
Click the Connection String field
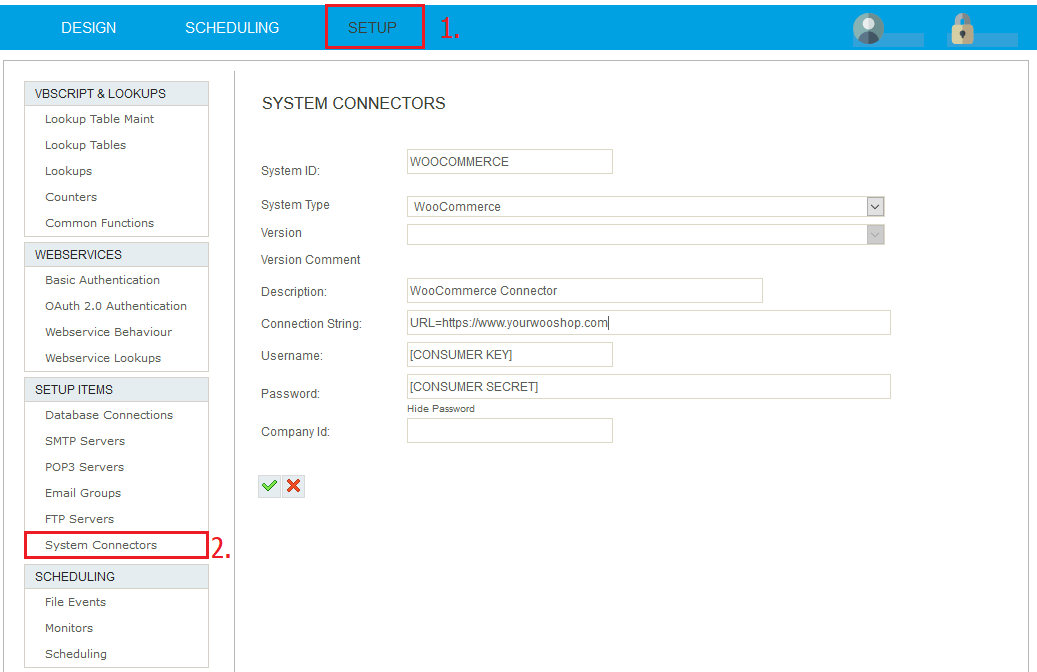click(x=649, y=323)
